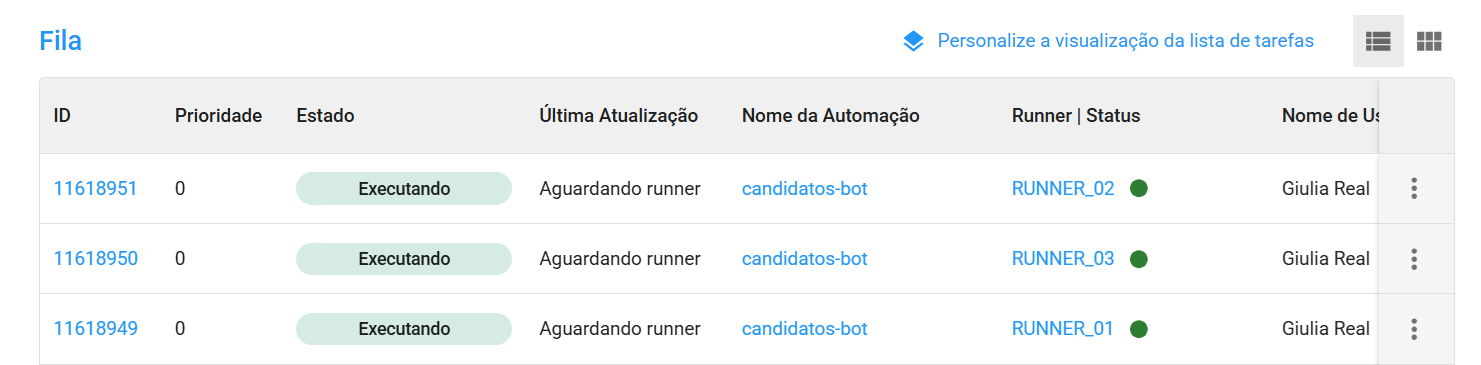
Task: Click green status dot of RUNNER_01
Action: [1138, 329]
